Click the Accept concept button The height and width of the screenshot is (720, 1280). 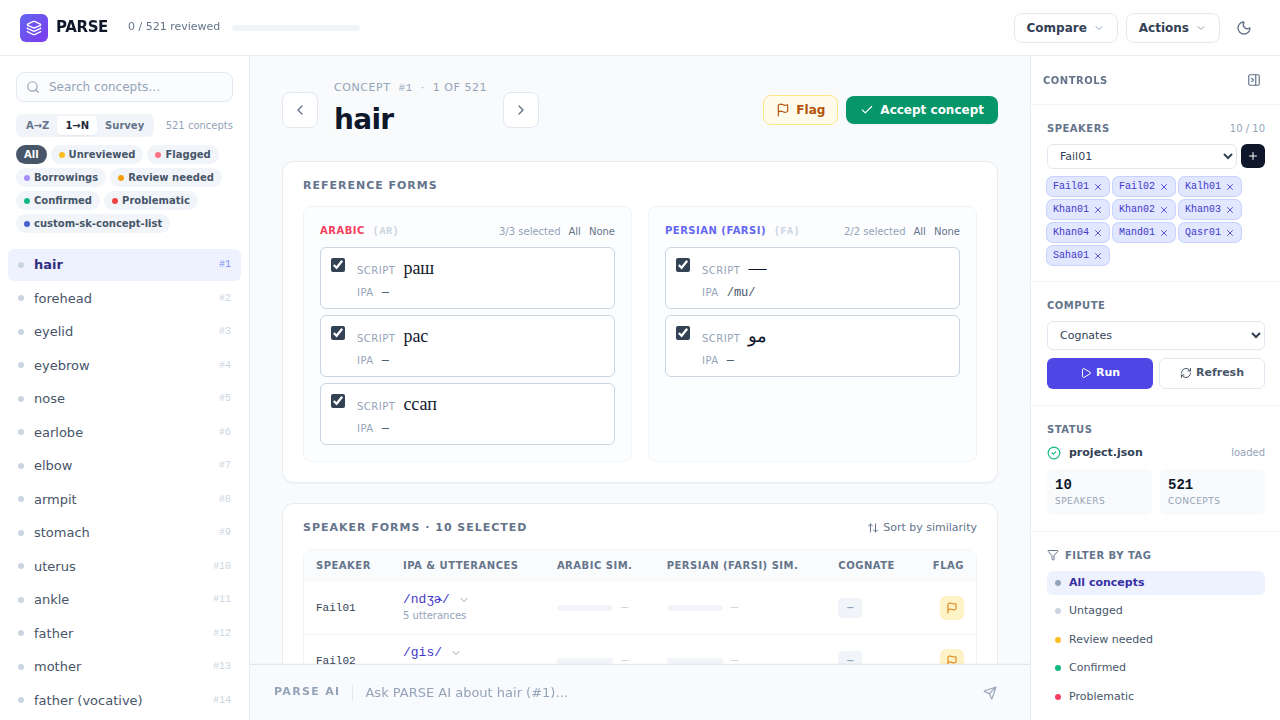(922, 110)
